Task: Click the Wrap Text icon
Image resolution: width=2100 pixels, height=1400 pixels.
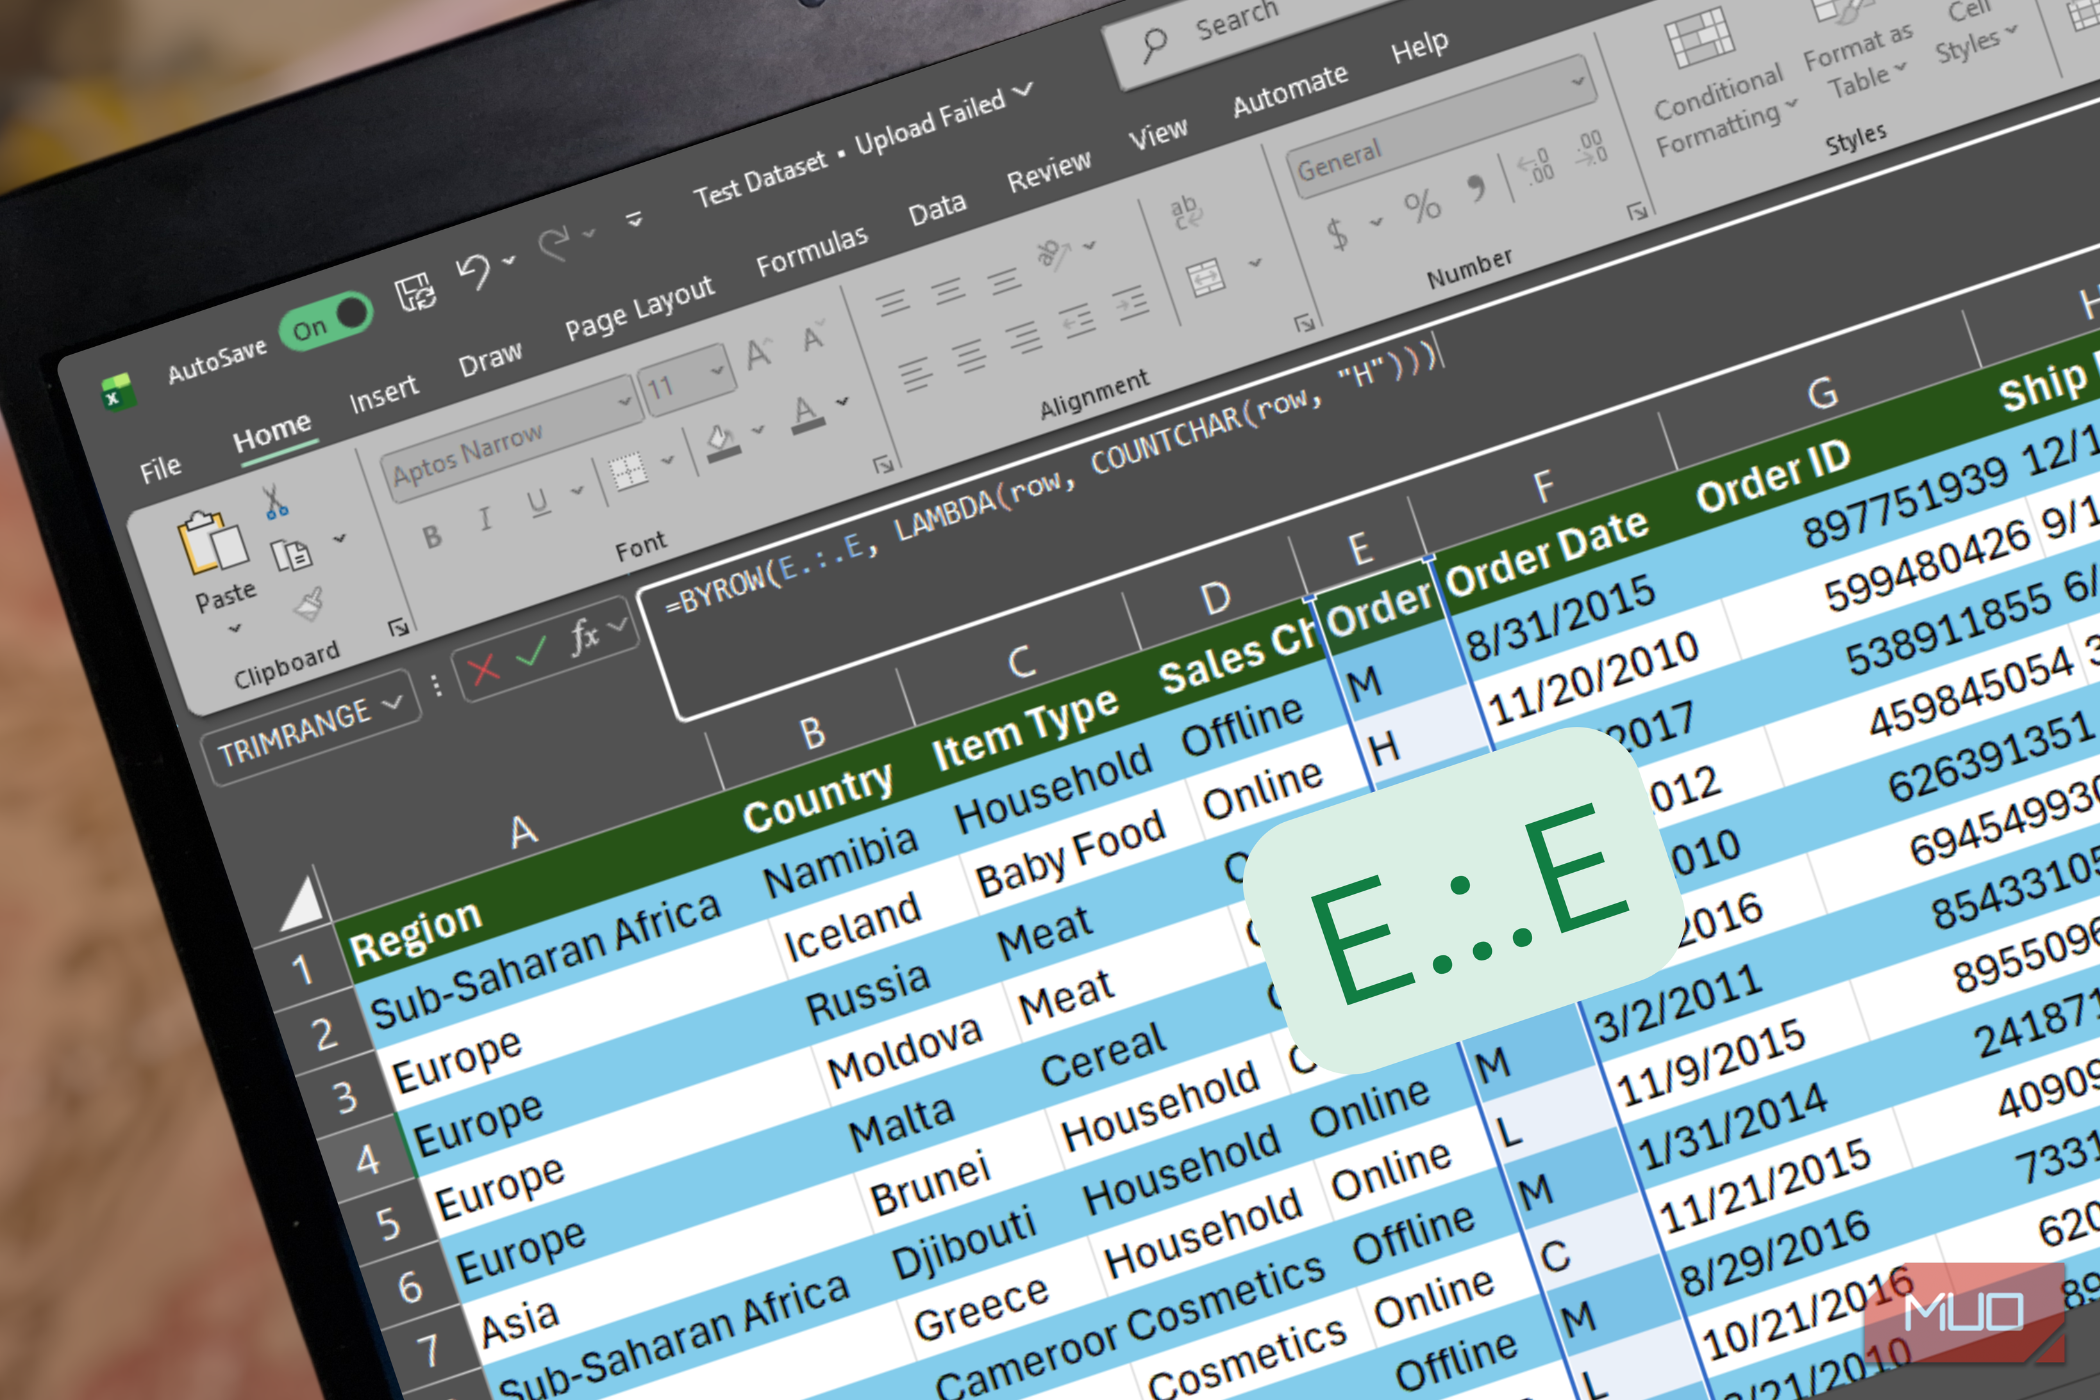Action: 1186,211
